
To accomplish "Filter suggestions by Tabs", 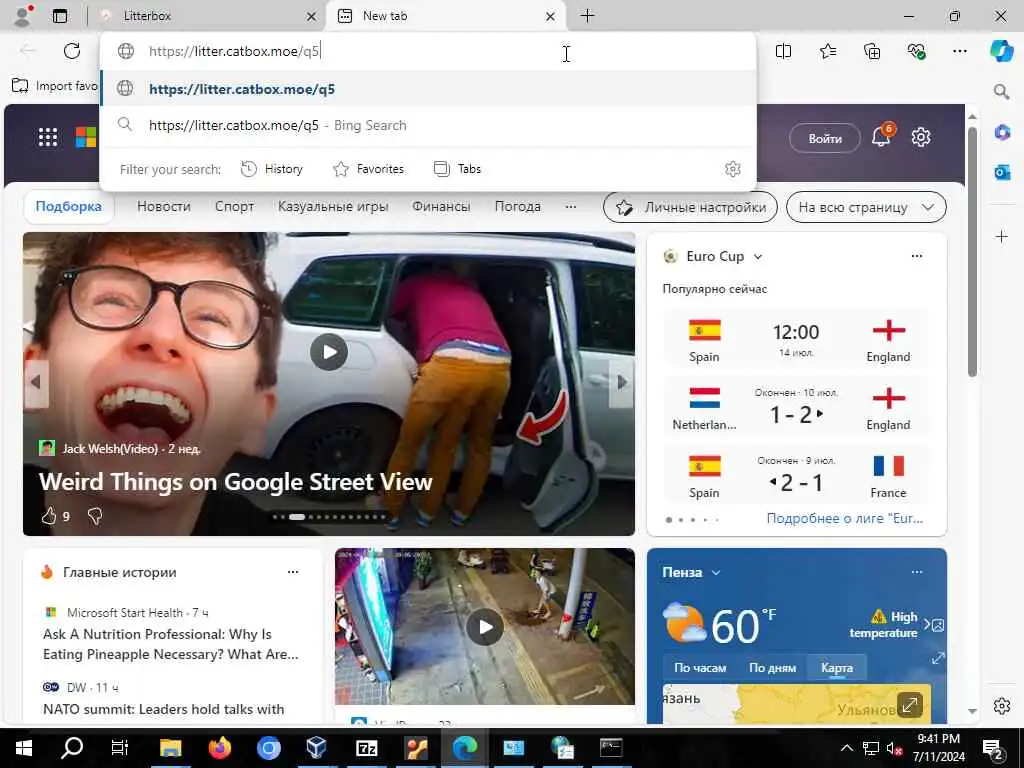I will [x=457, y=169].
